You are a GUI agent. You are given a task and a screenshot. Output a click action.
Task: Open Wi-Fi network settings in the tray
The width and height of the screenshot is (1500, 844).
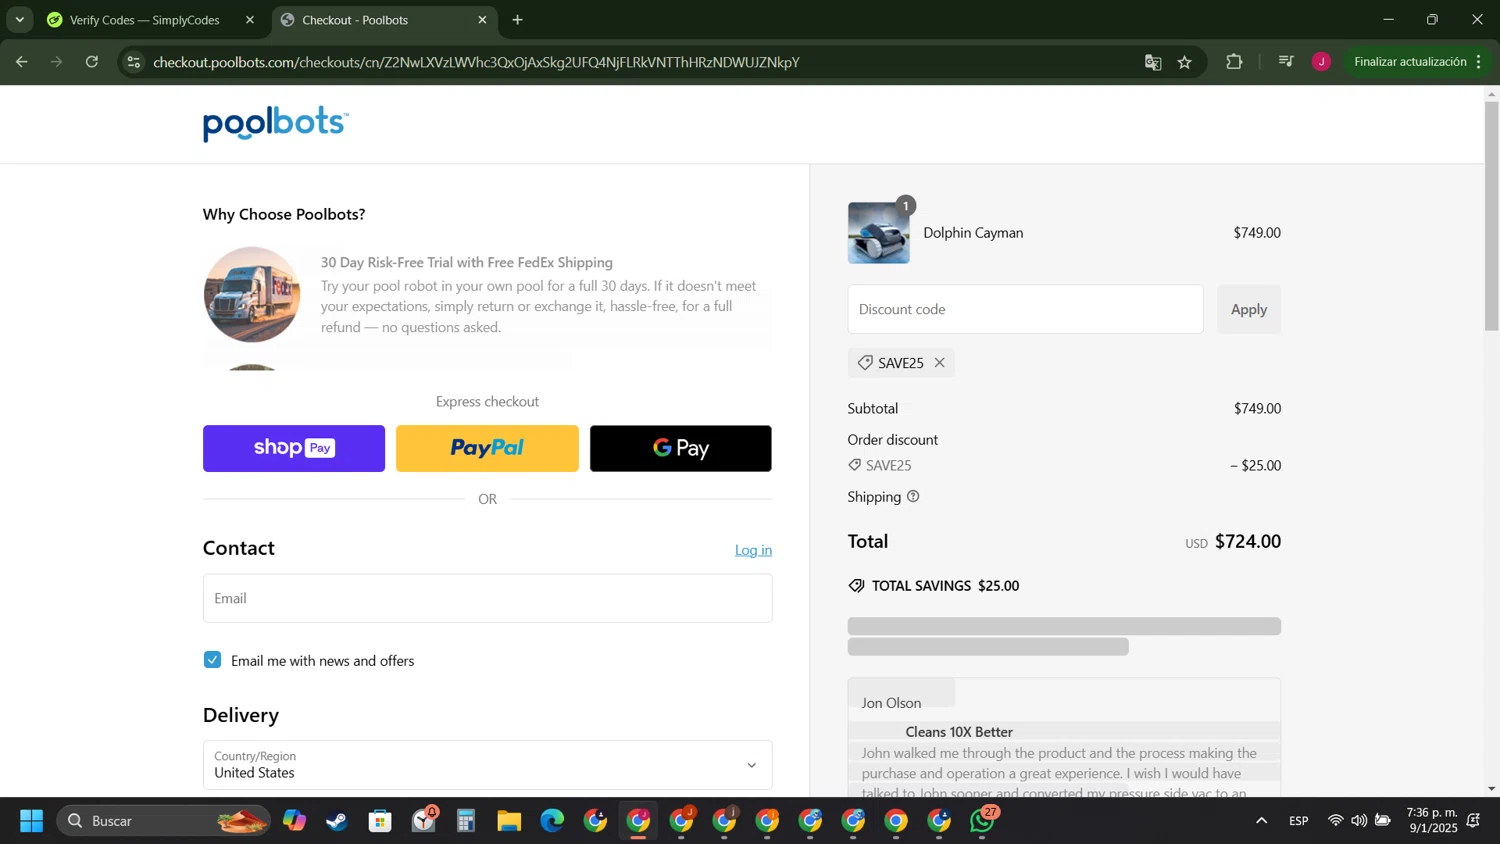coord(1335,821)
